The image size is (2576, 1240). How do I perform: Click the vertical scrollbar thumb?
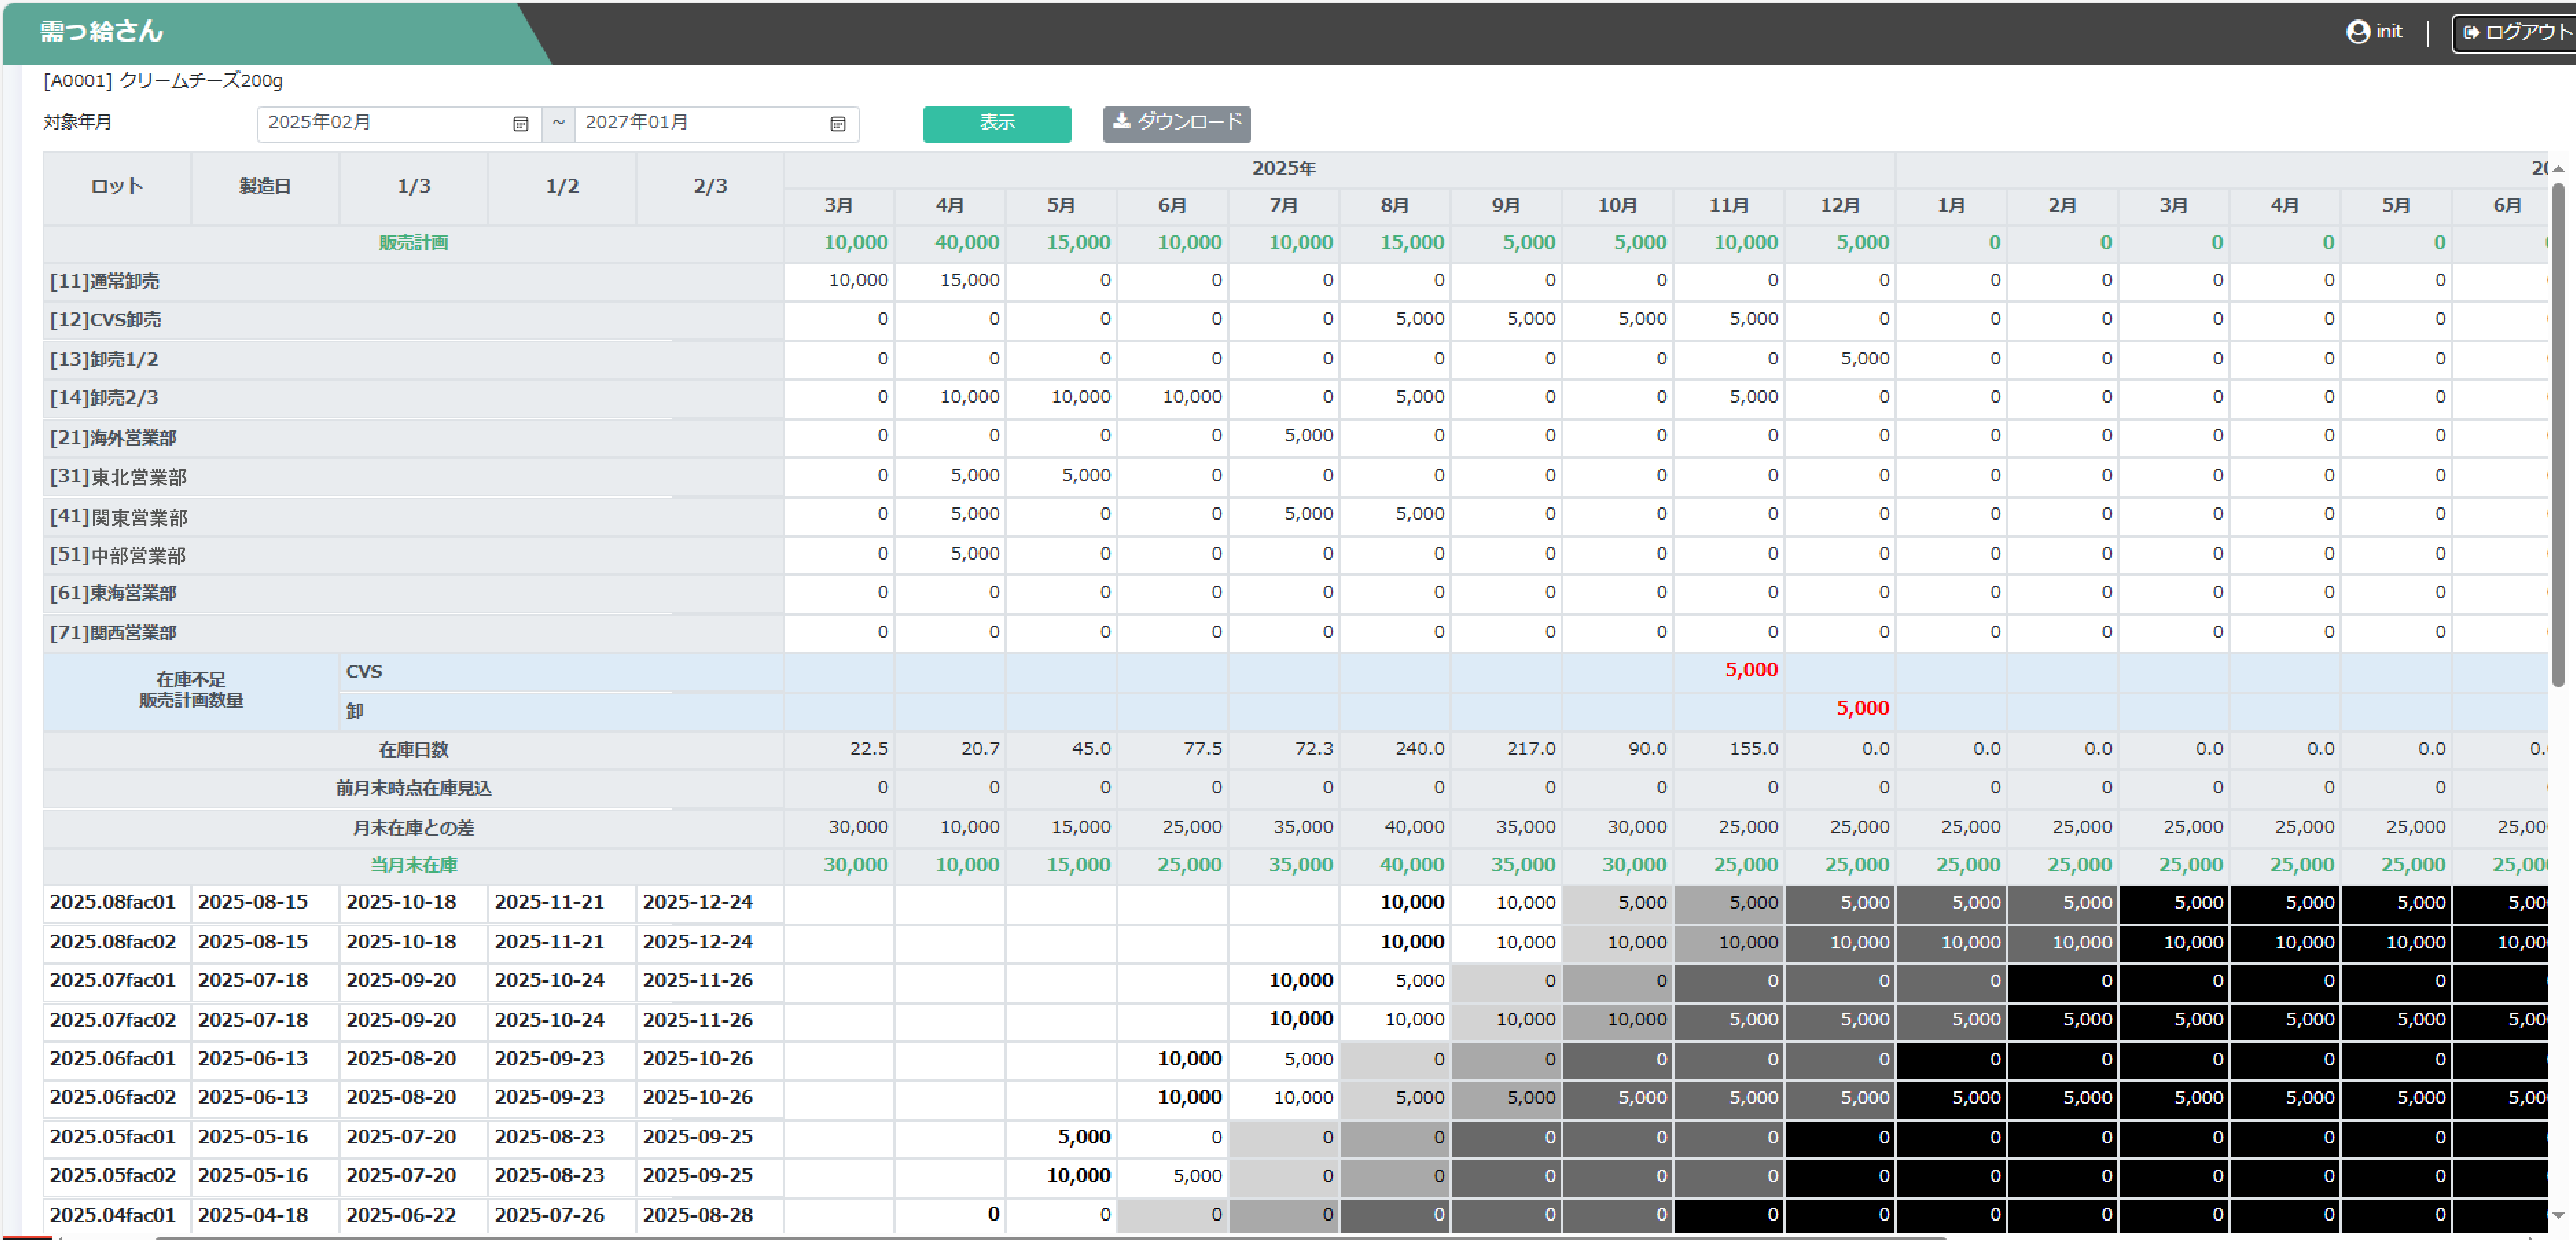point(2558,435)
